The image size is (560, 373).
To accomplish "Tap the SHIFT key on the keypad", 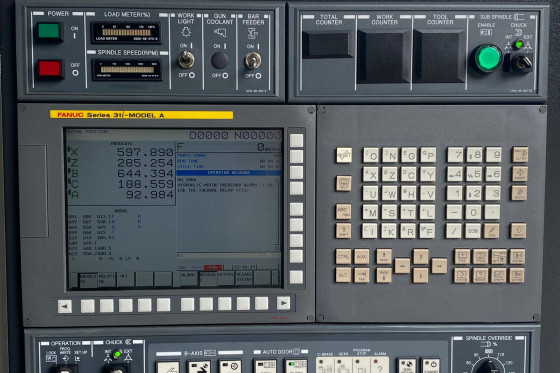I will (343, 230).
